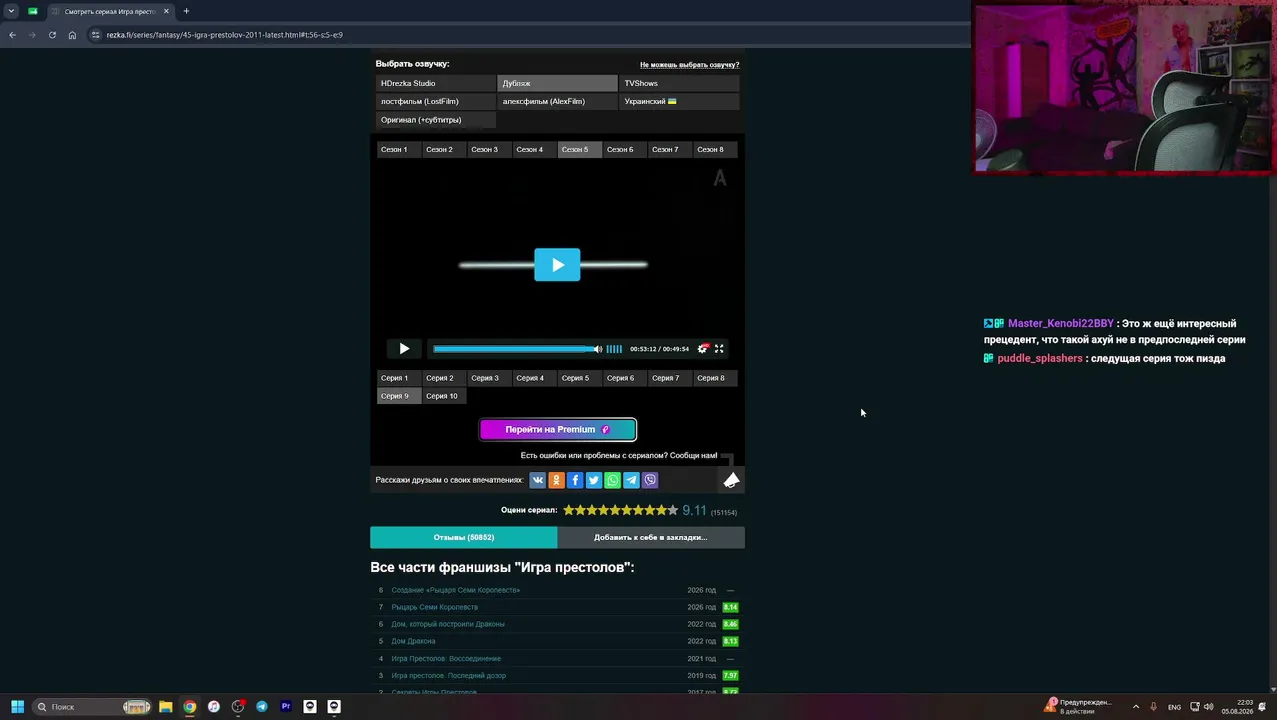The height and width of the screenshot is (720, 1277).
Task: Mute audio via speaker icon in player
Action: pos(598,349)
